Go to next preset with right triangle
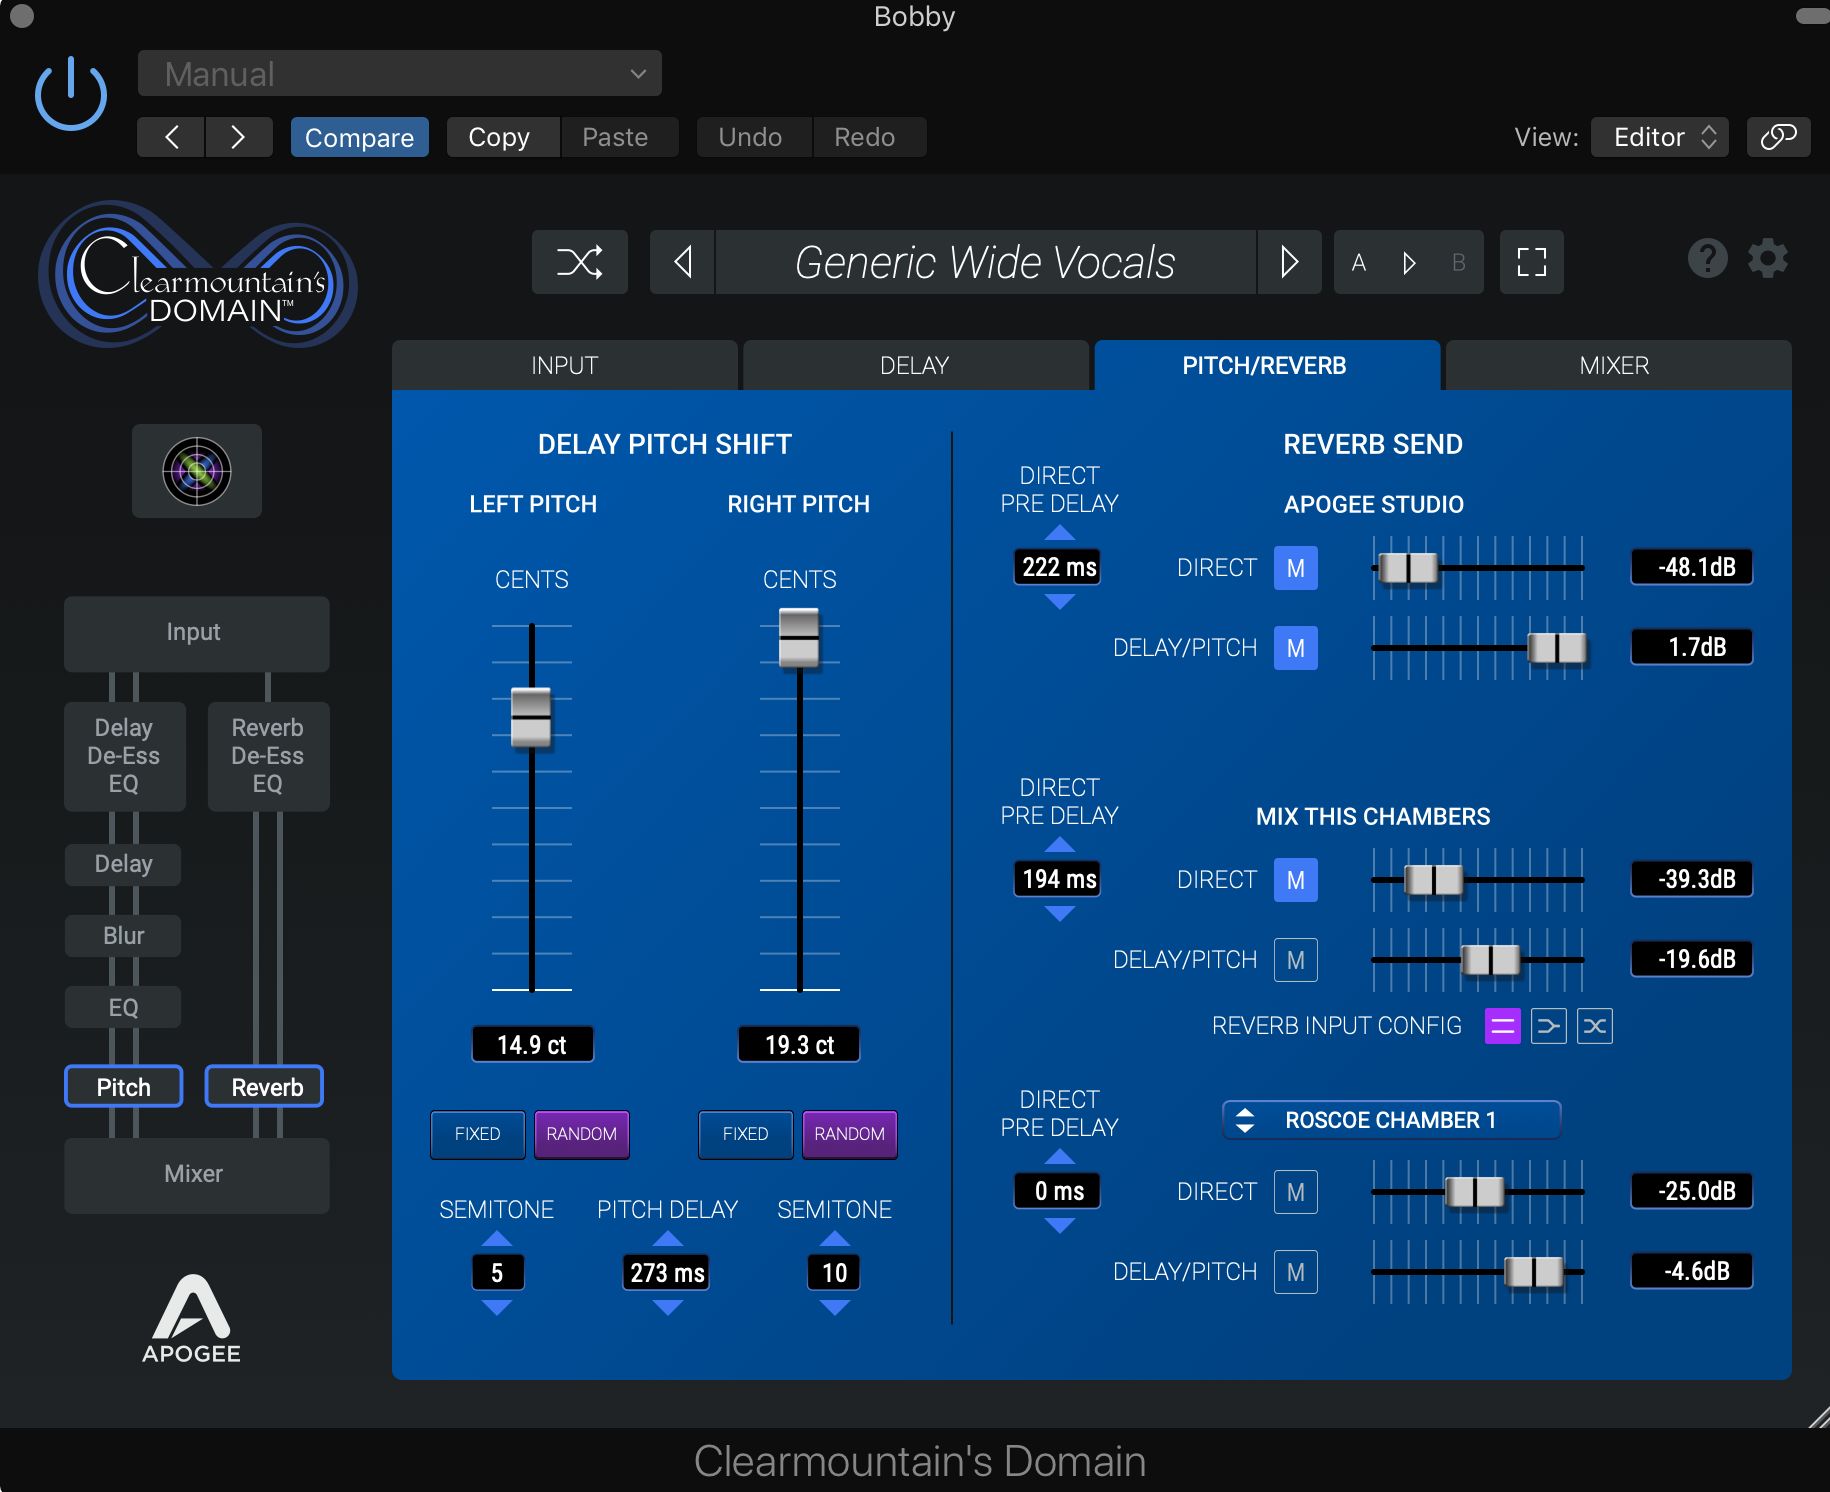Image resolution: width=1830 pixels, height=1492 pixels. click(1289, 262)
